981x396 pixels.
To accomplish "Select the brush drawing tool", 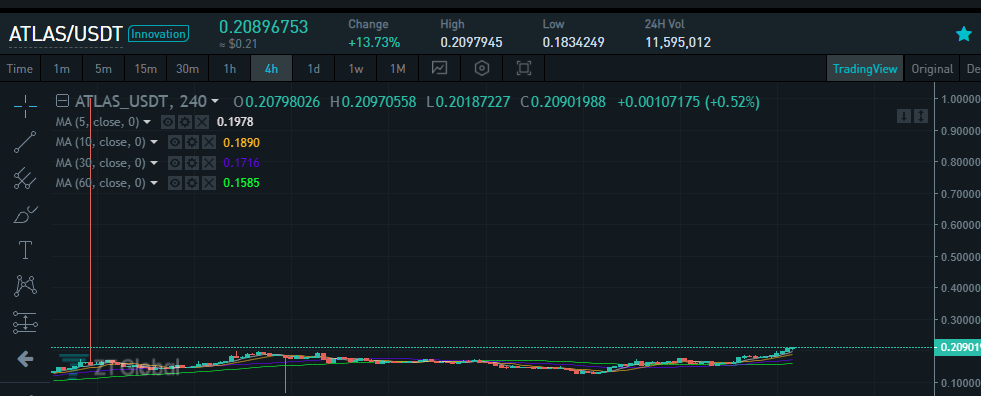I will pos(25,215).
